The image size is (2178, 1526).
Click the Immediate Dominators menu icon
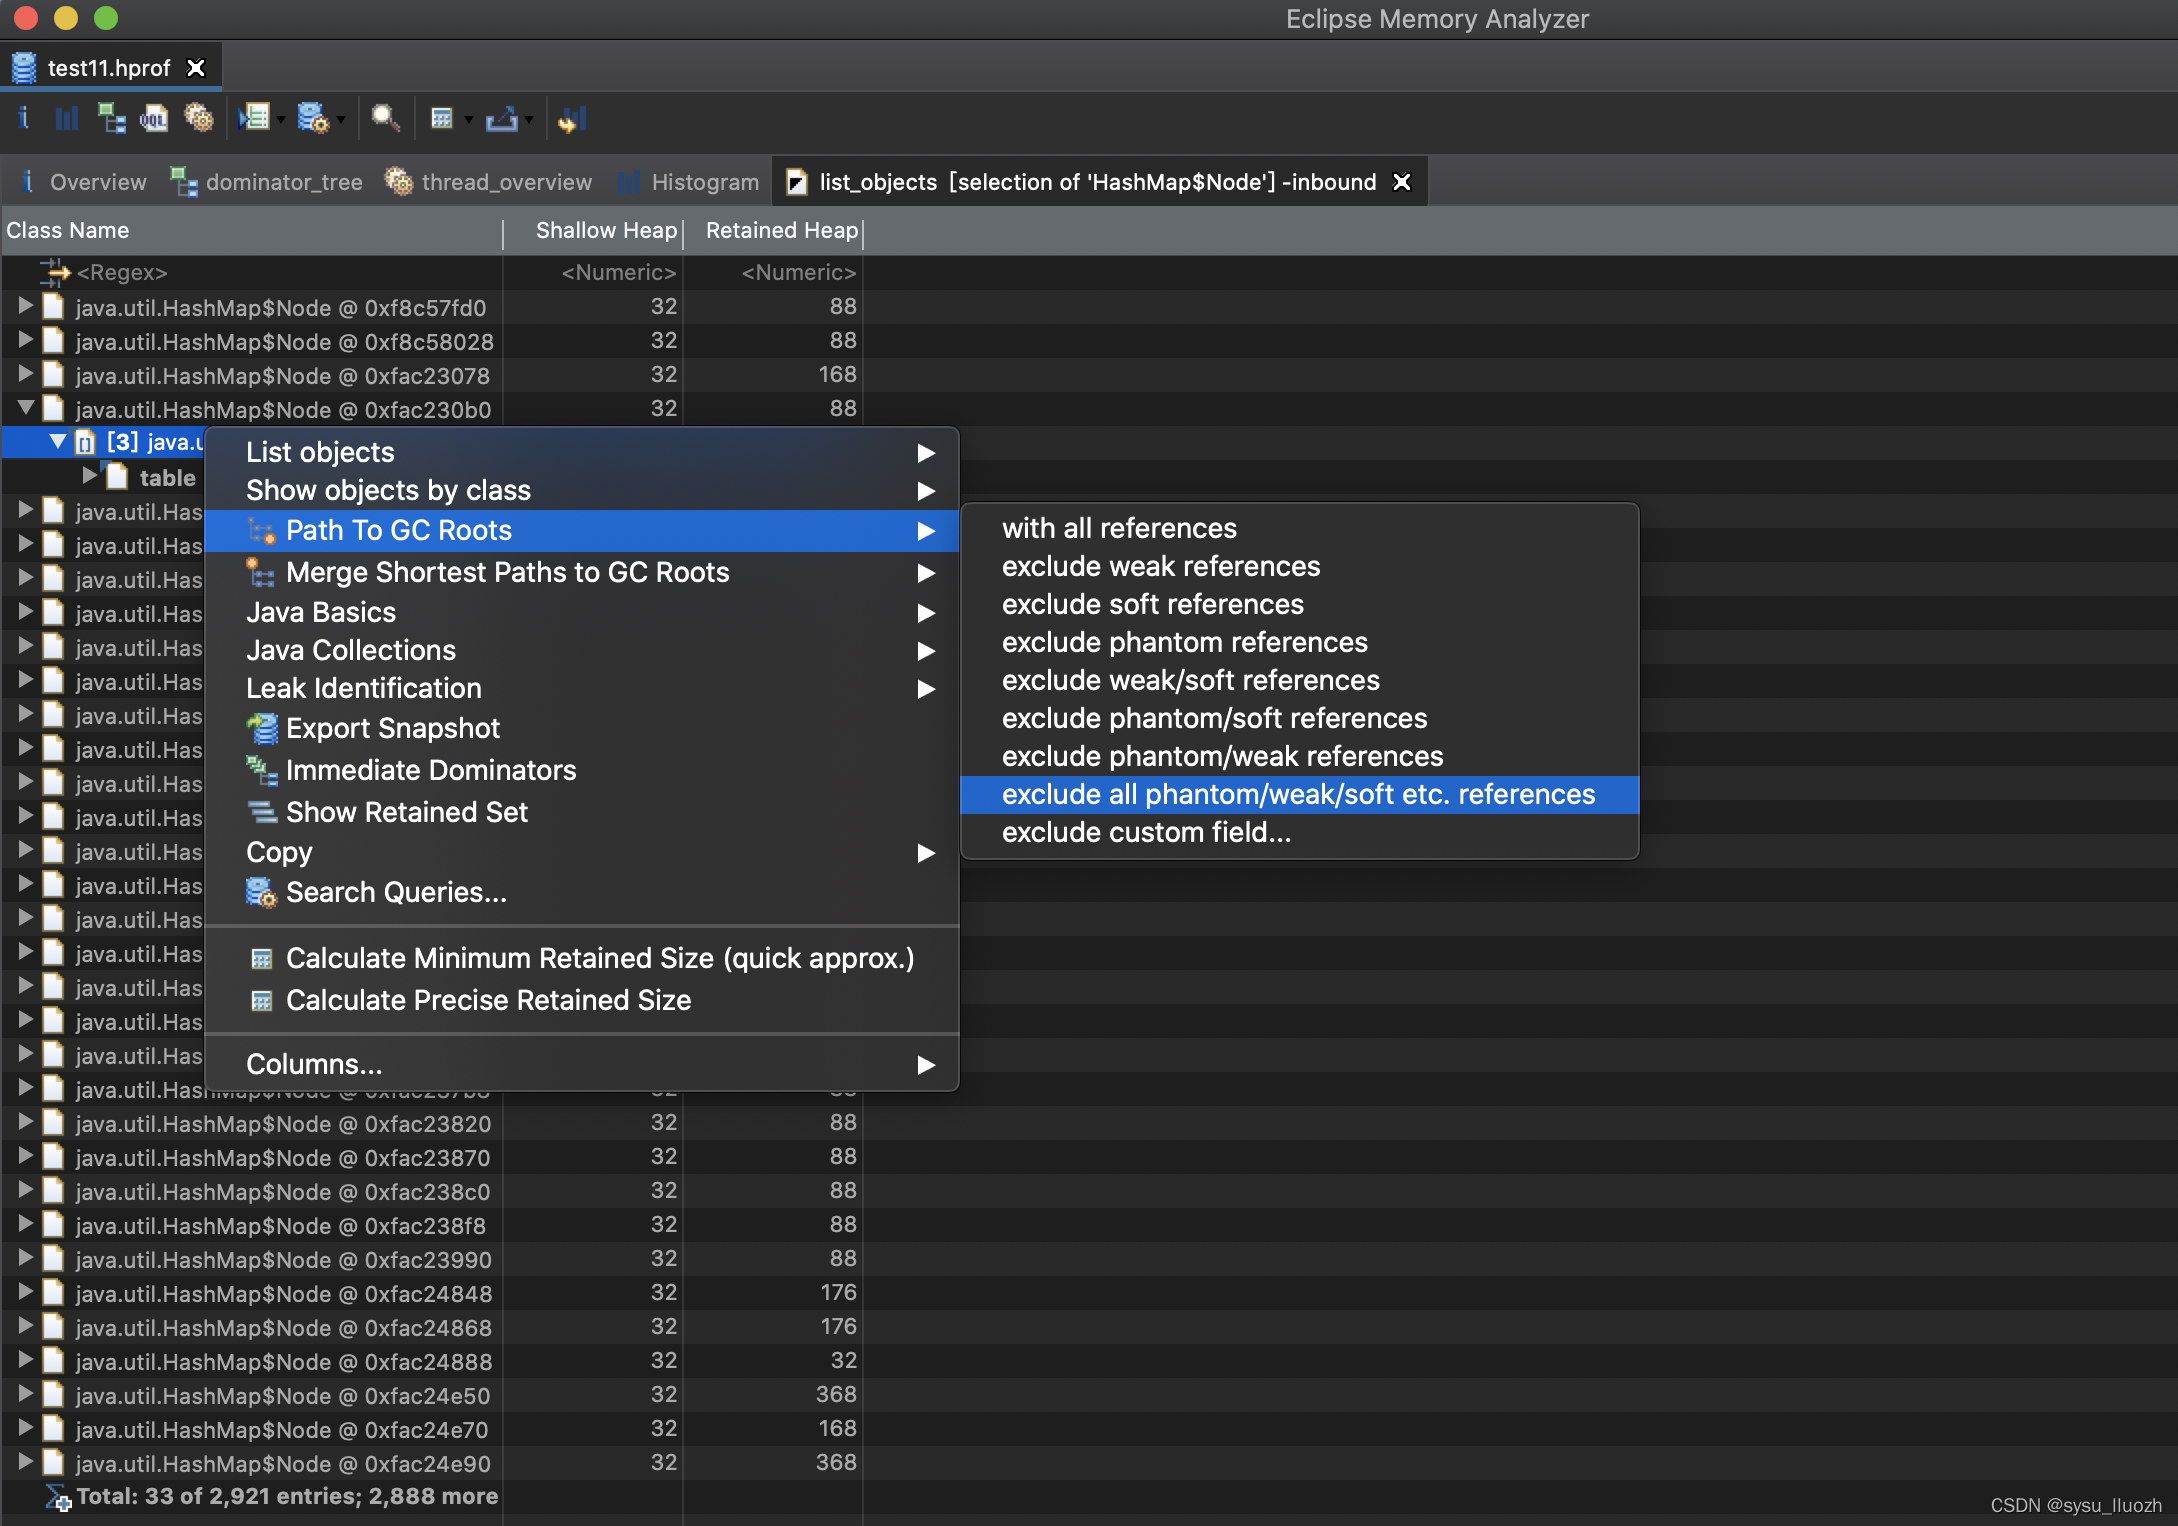pyautogui.click(x=262, y=771)
